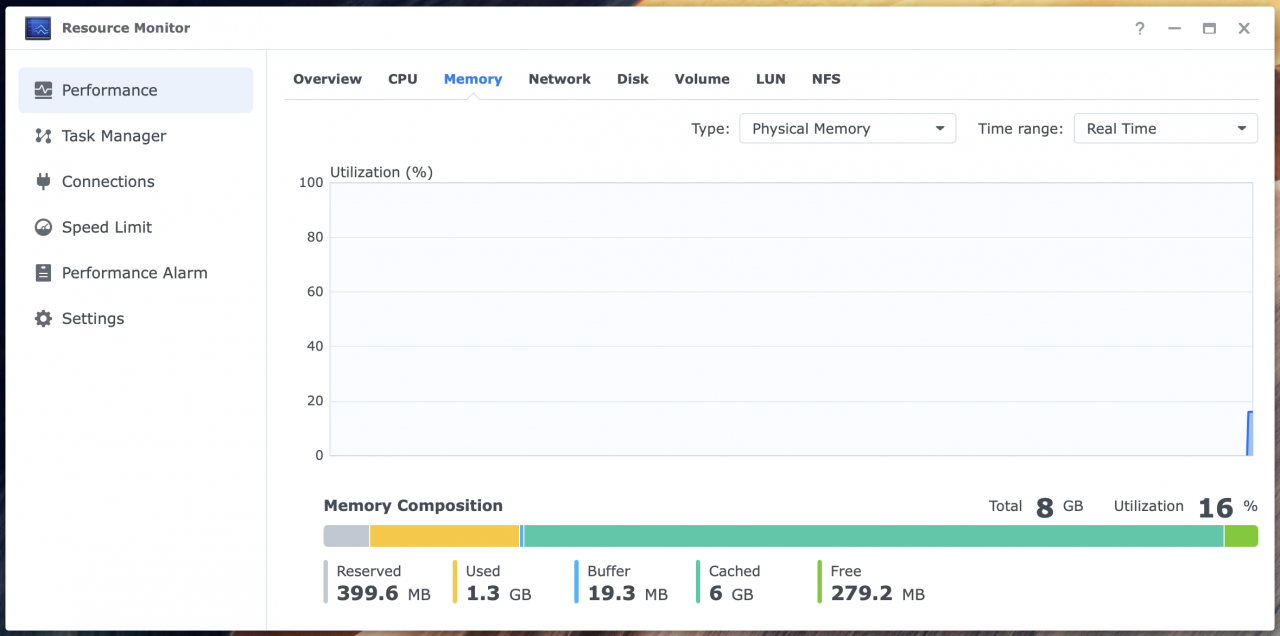The width and height of the screenshot is (1280, 636).
Task: Switch to the LUN tab
Action: (x=770, y=79)
